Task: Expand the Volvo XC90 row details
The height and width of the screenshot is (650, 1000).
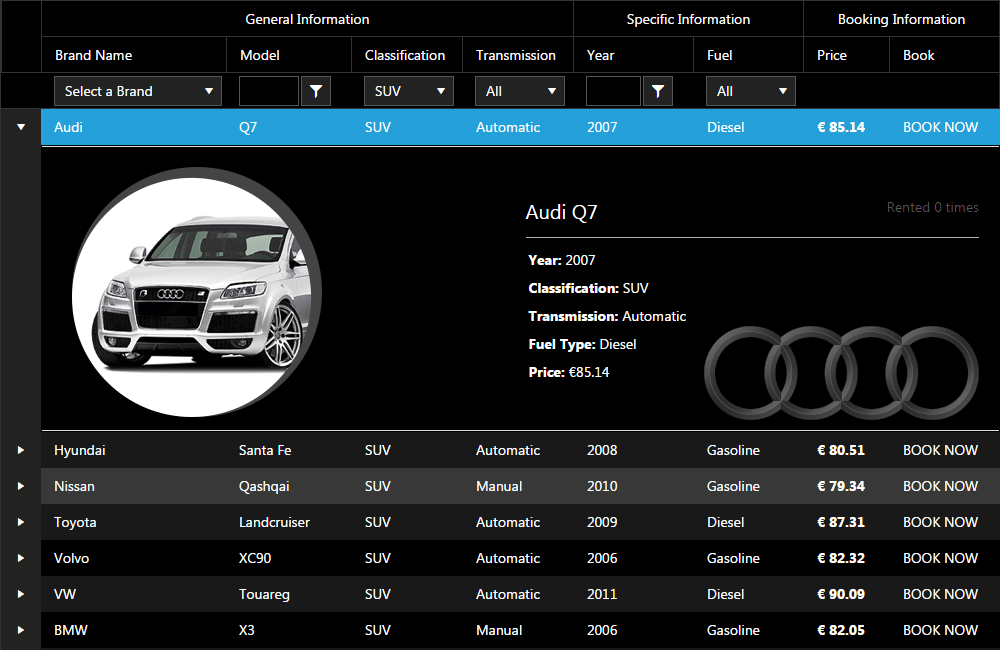Action: pyautogui.click(x=20, y=558)
